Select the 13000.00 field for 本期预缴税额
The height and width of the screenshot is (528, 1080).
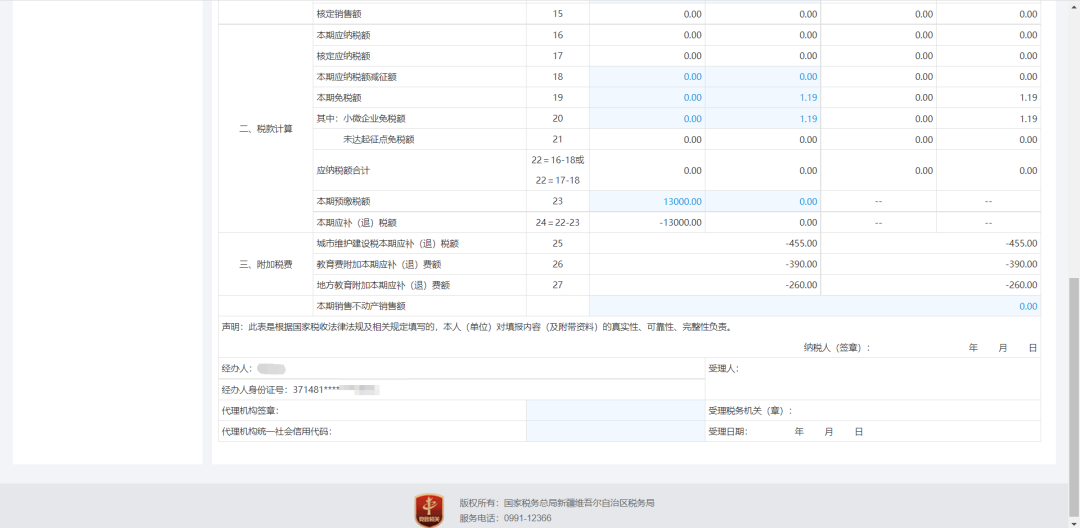pyautogui.click(x=647, y=201)
